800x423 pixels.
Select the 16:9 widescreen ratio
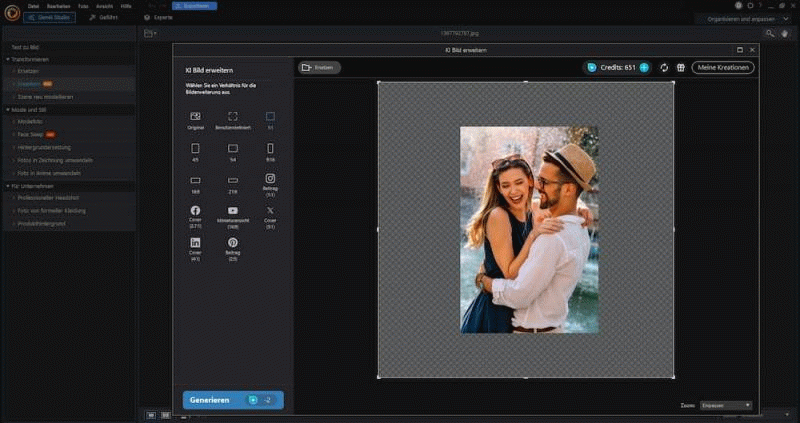[195, 181]
